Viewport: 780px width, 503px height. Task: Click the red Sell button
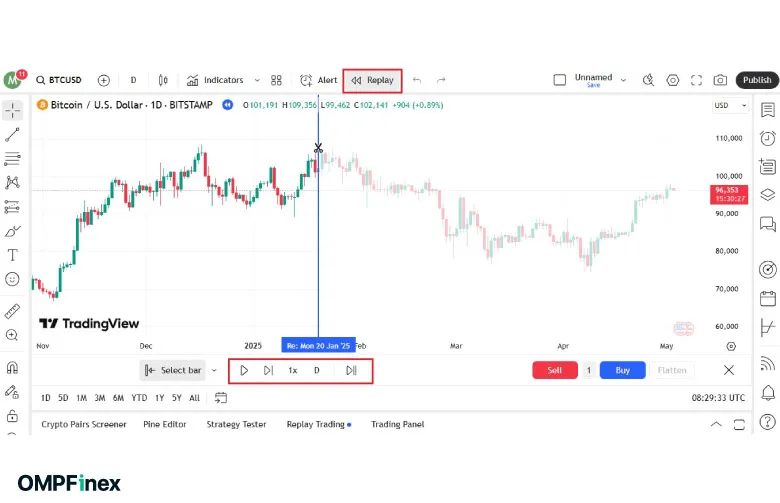[554, 370]
